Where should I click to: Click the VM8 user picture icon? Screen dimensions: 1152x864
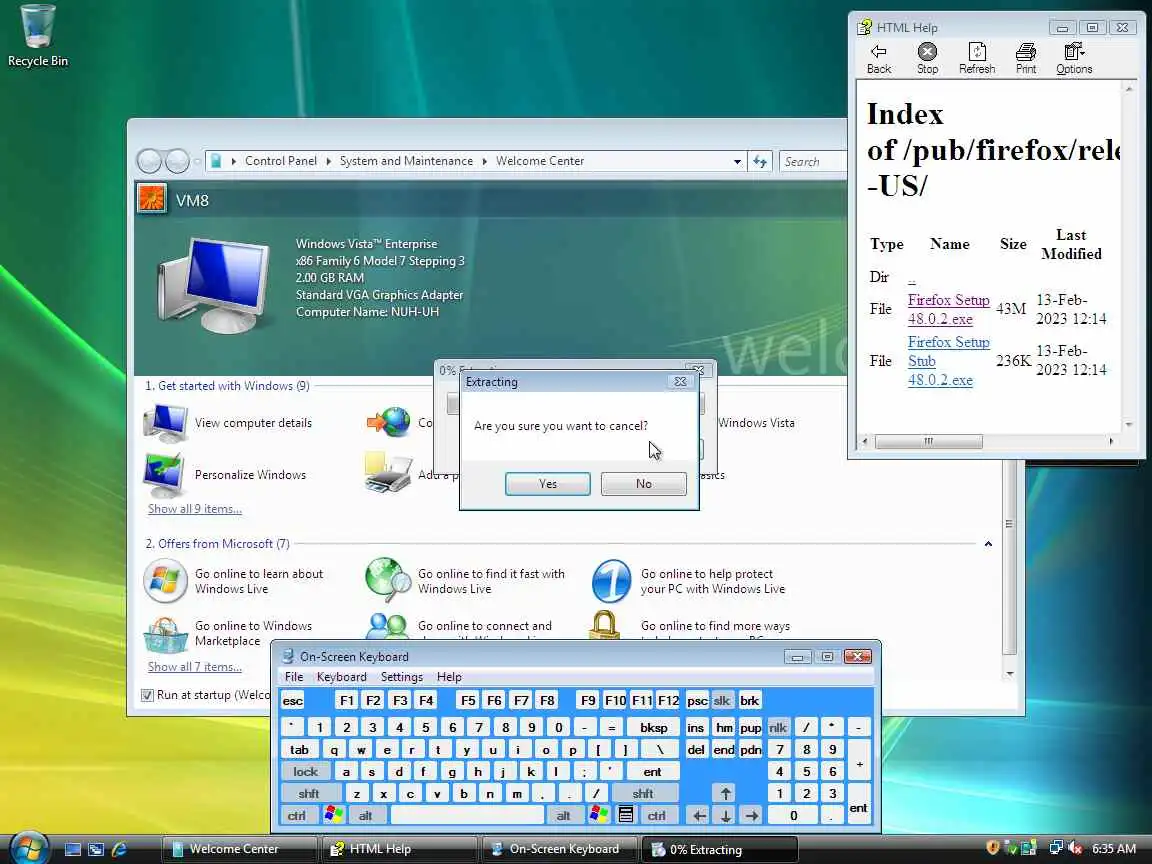click(x=151, y=199)
